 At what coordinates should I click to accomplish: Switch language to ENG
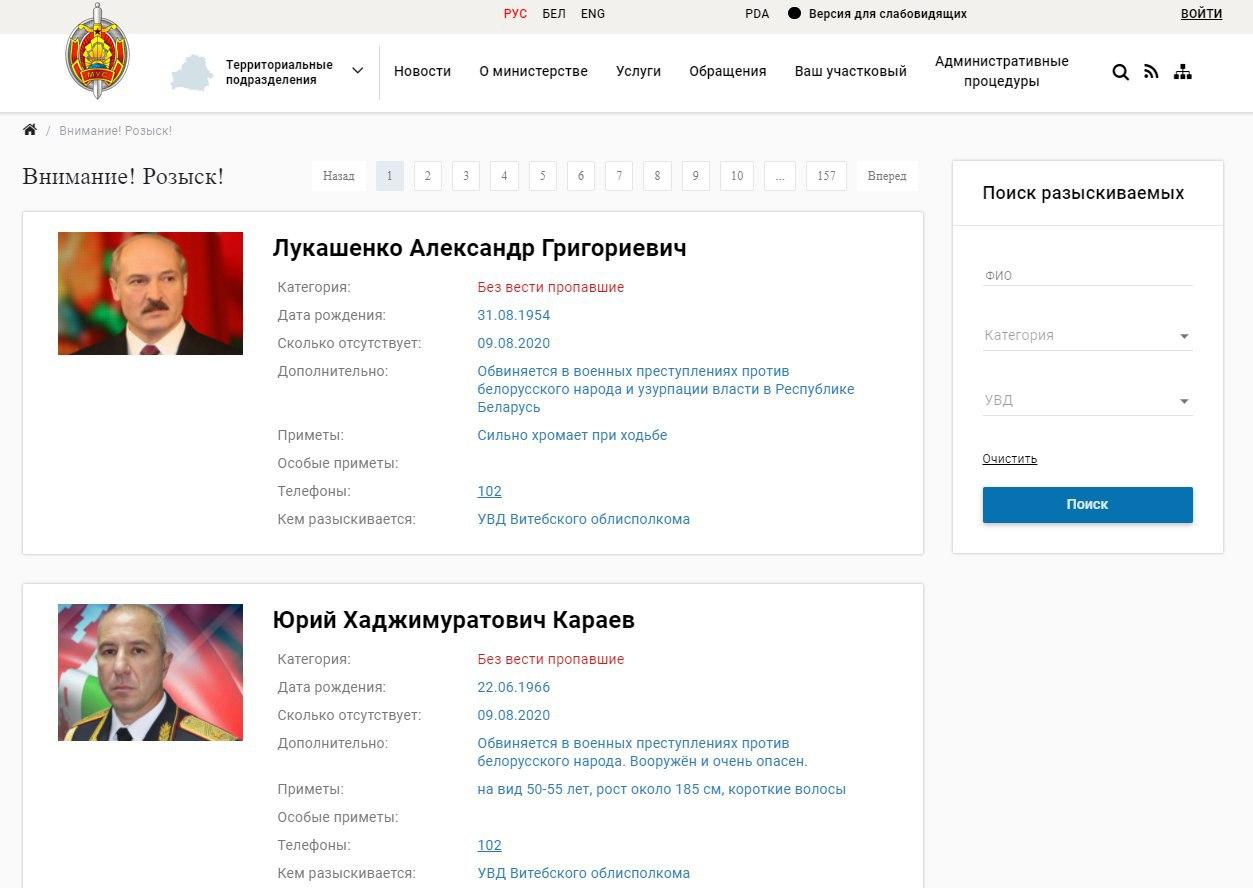(592, 14)
